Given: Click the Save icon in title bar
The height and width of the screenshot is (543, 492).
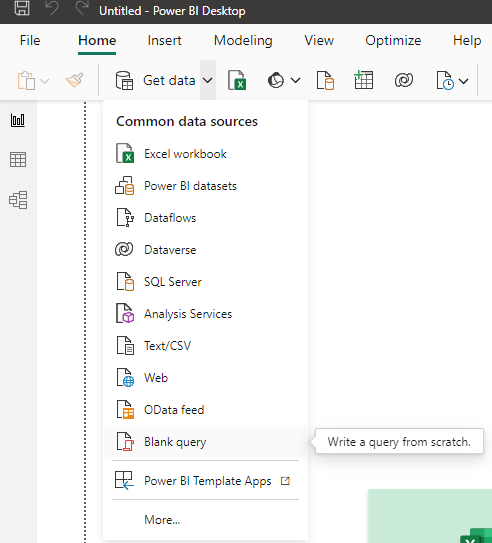Looking at the screenshot, I should click(x=22, y=8).
